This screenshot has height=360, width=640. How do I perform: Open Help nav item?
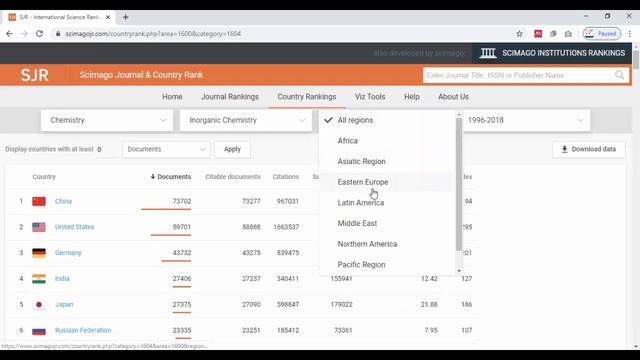(412, 97)
